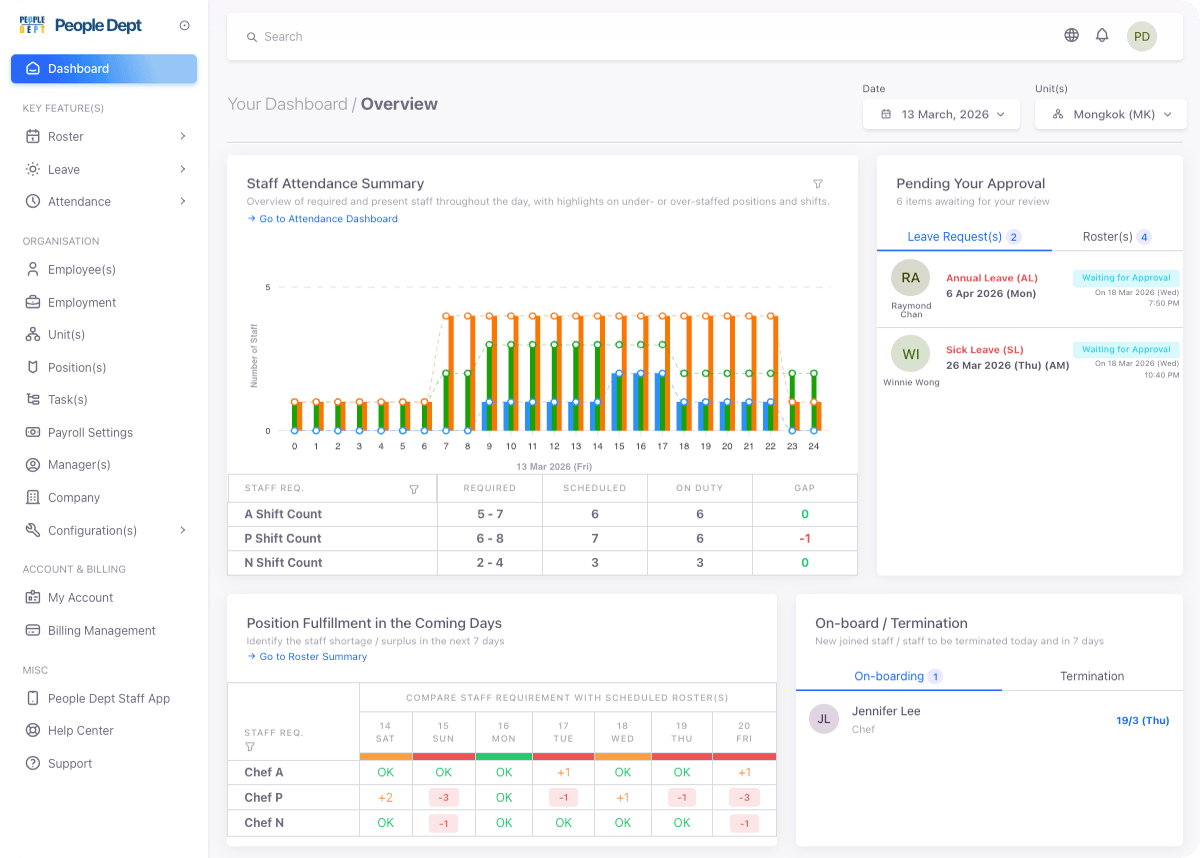1200x858 pixels.
Task: Click the globe language icon
Action: [x=1071, y=36]
